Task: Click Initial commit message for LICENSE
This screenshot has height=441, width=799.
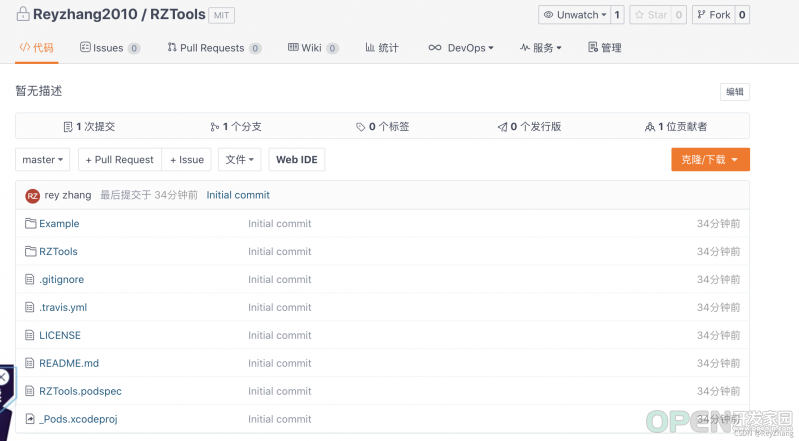Action: pyautogui.click(x=280, y=335)
